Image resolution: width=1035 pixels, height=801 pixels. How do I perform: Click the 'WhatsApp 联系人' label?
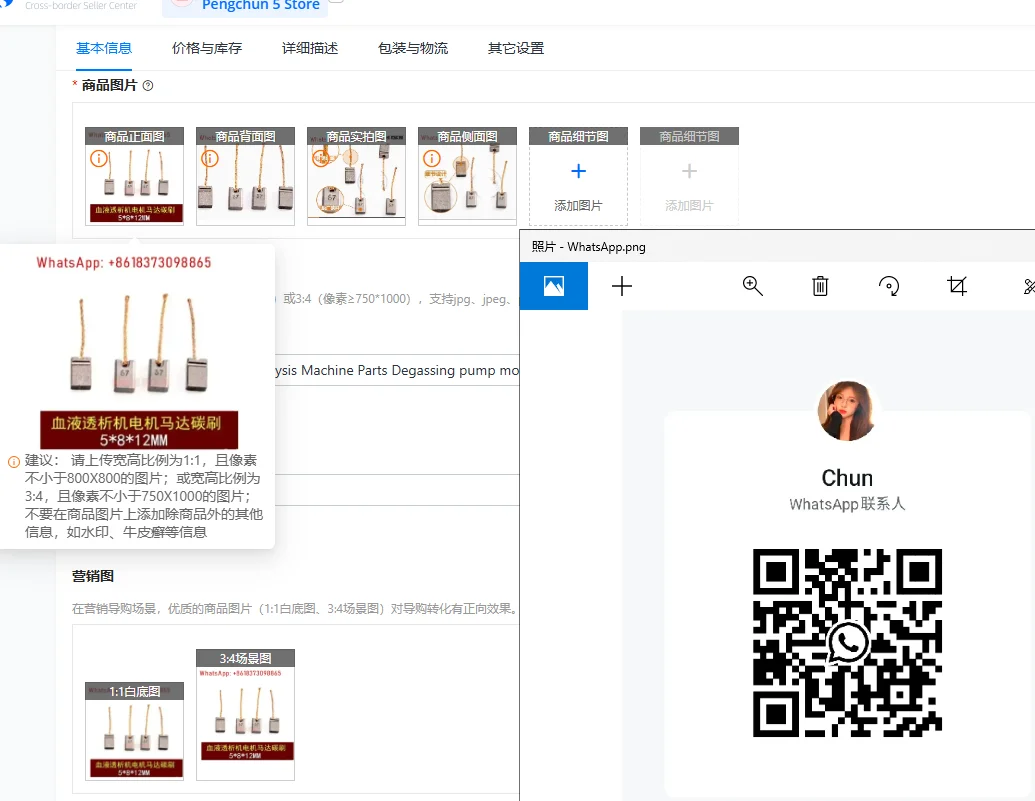pos(847,505)
